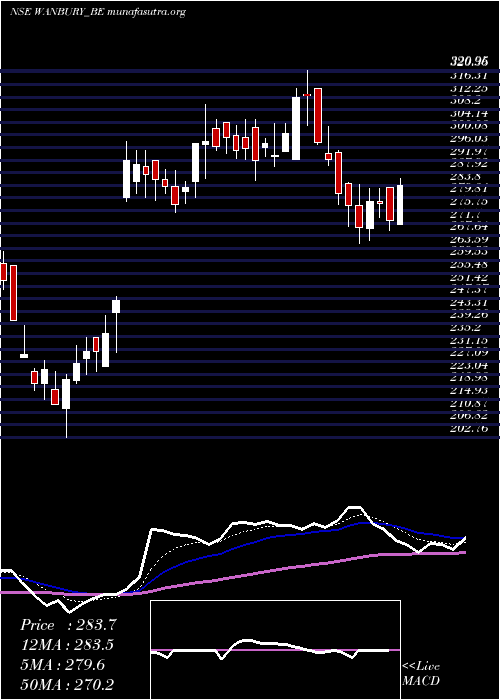The width and height of the screenshot is (500, 700).
Task: Click the 271.7 price axis label
Action: click(x=465, y=214)
